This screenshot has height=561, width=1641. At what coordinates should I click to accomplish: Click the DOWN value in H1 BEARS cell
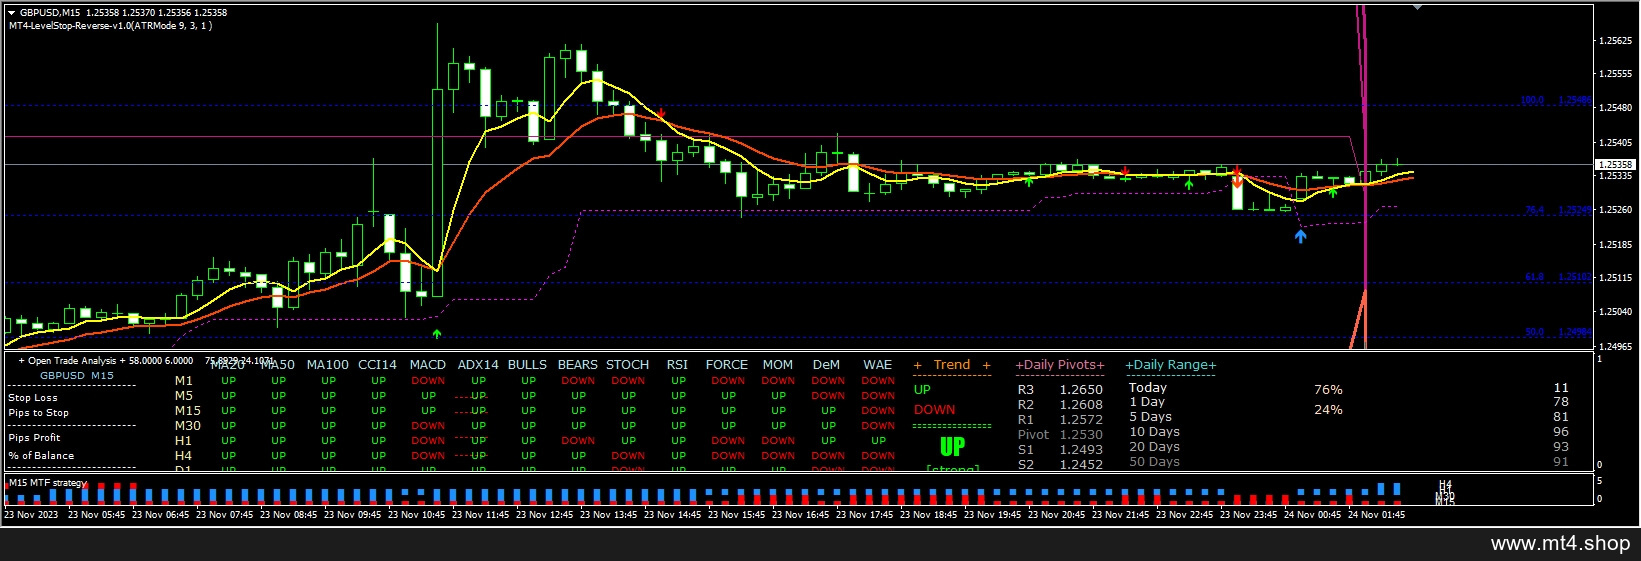pyautogui.click(x=578, y=441)
